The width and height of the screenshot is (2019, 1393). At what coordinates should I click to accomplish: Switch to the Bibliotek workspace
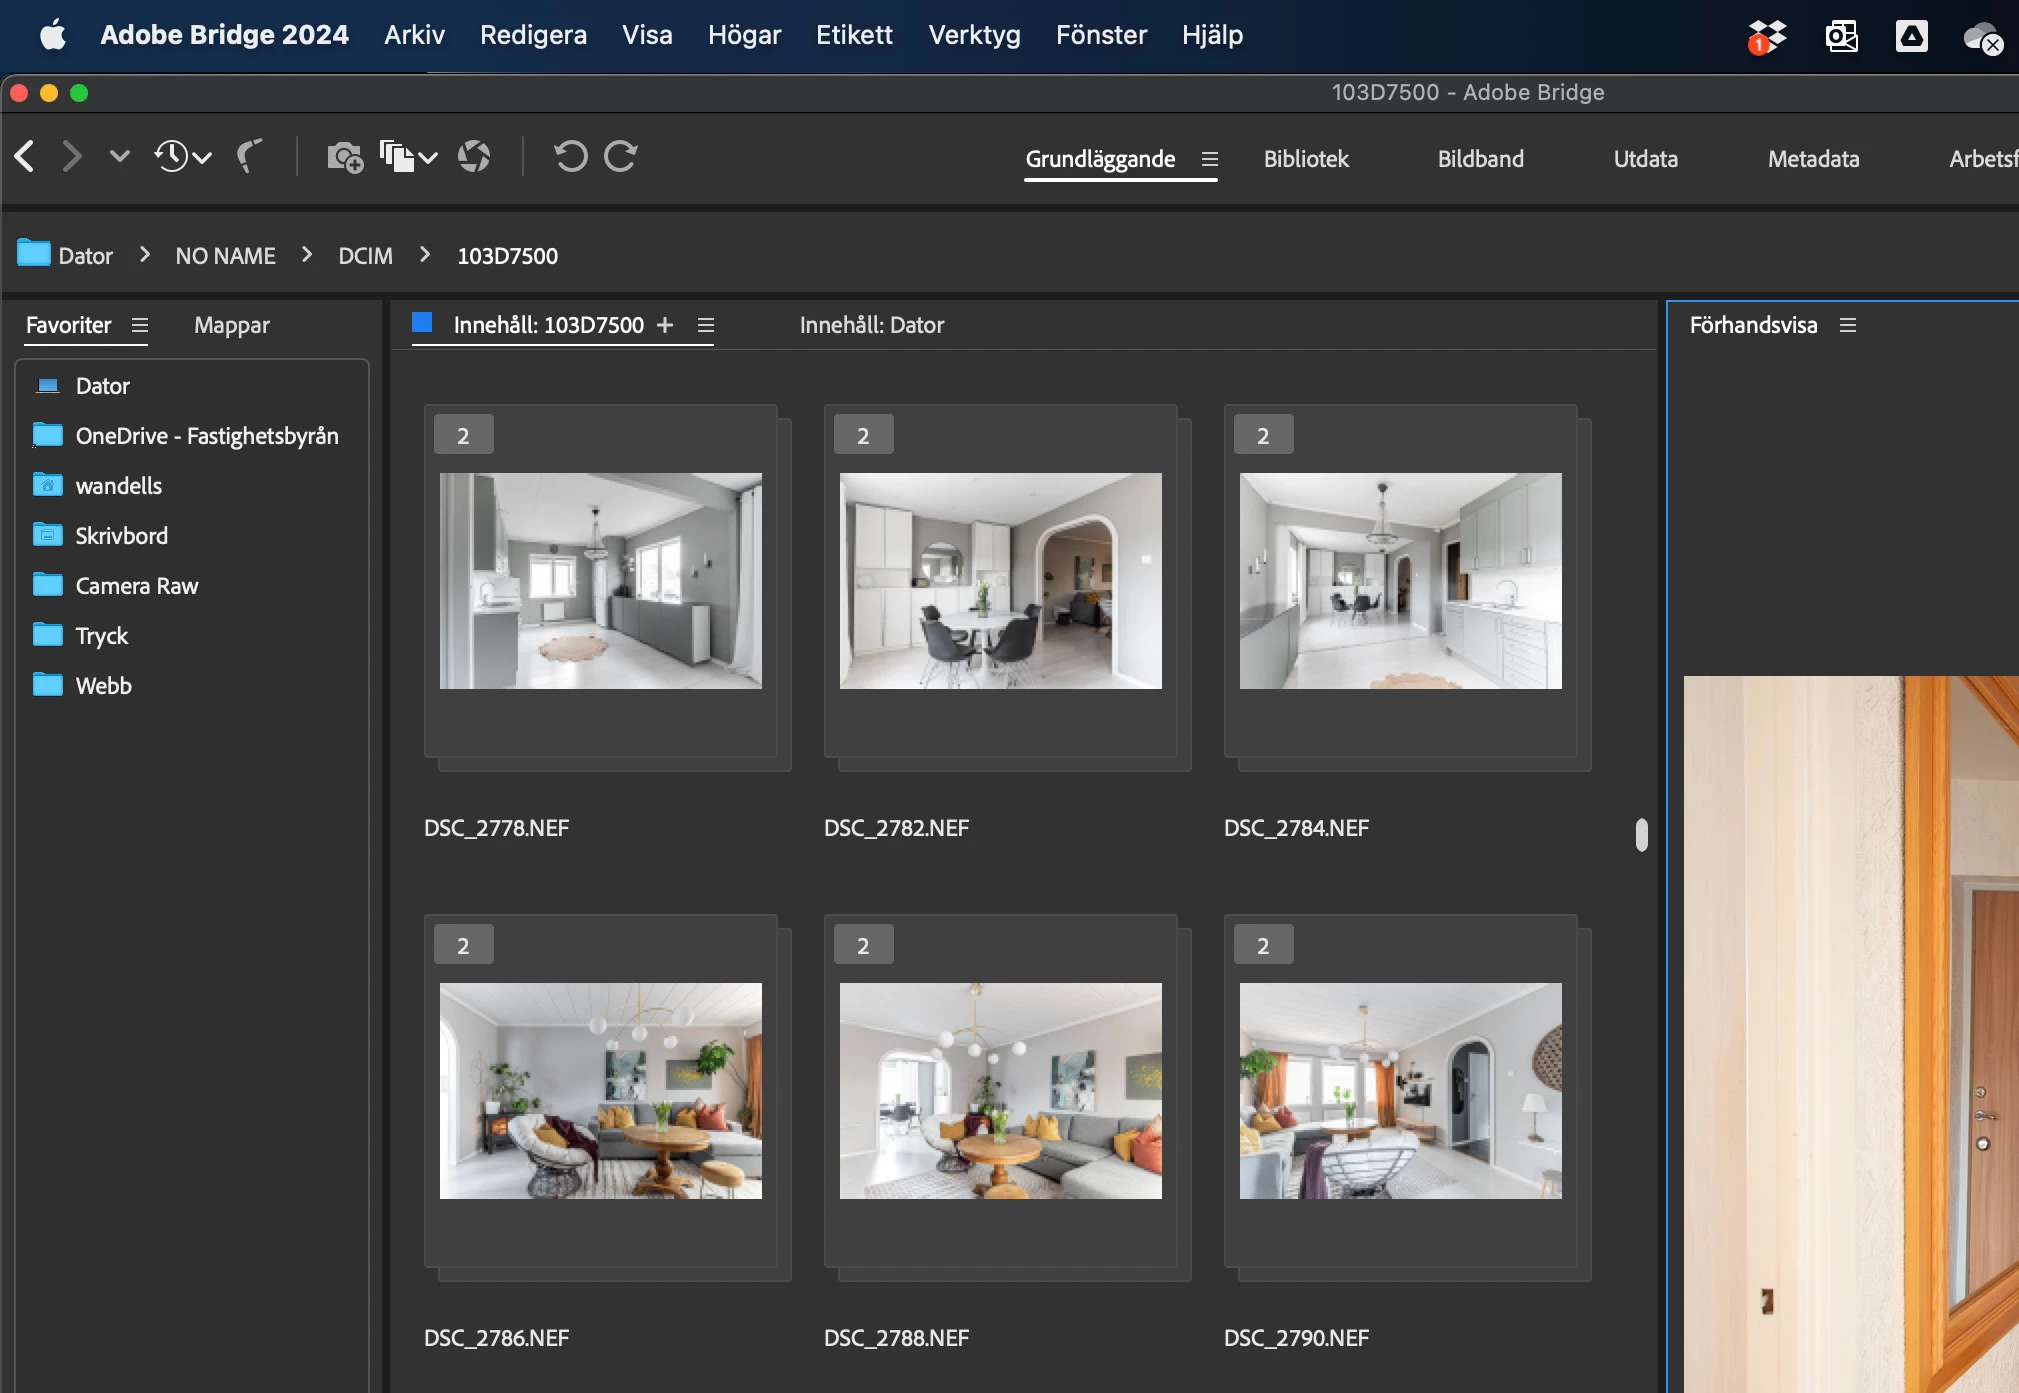click(x=1305, y=159)
